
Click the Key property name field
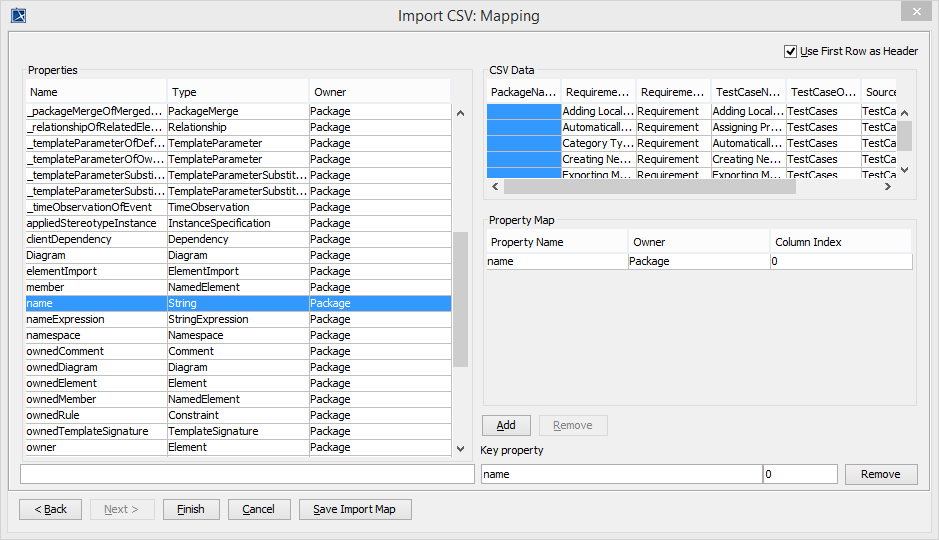pyautogui.click(x=620, y=474)
